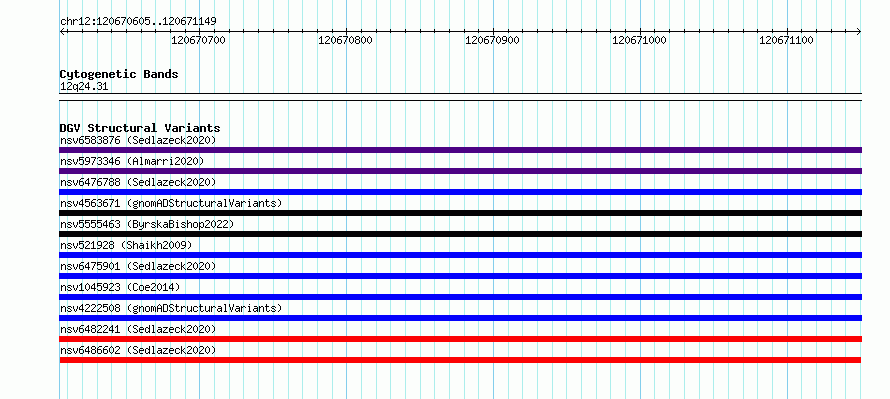Select the nsv5973346 purple variant bar
The image size is (890, 399).
460,171
